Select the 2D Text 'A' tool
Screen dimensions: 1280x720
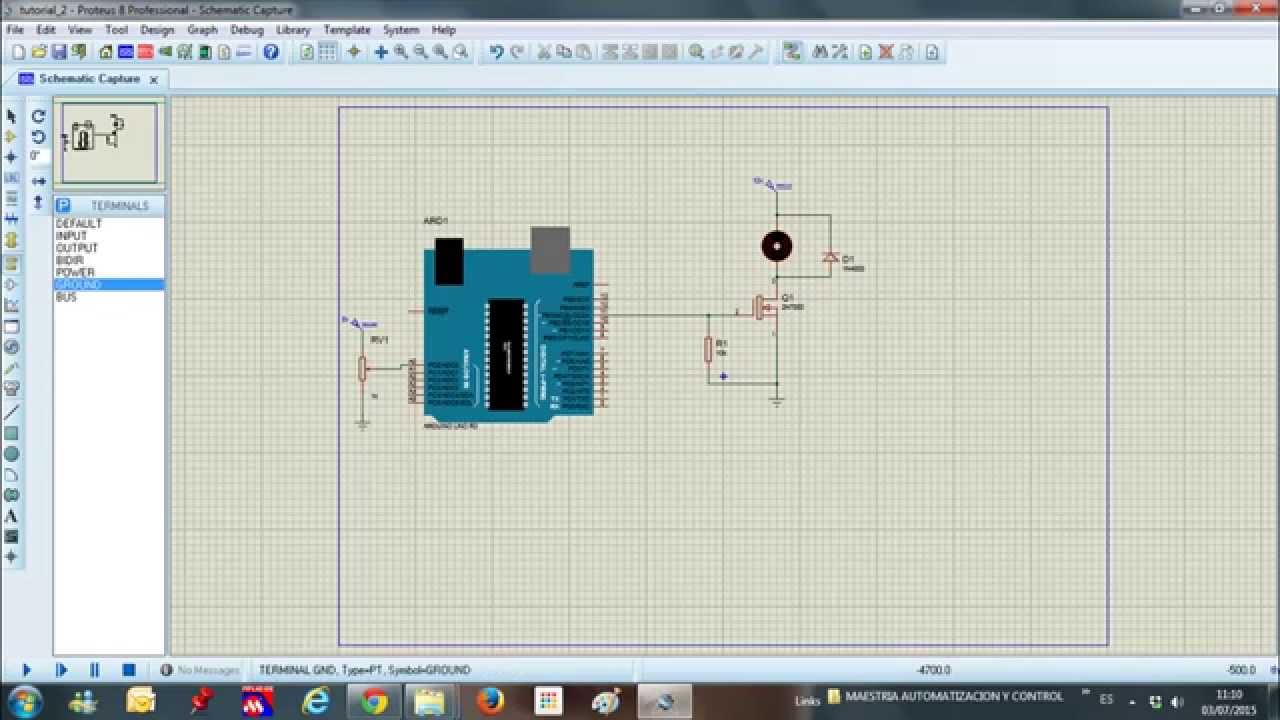[12, 516]
